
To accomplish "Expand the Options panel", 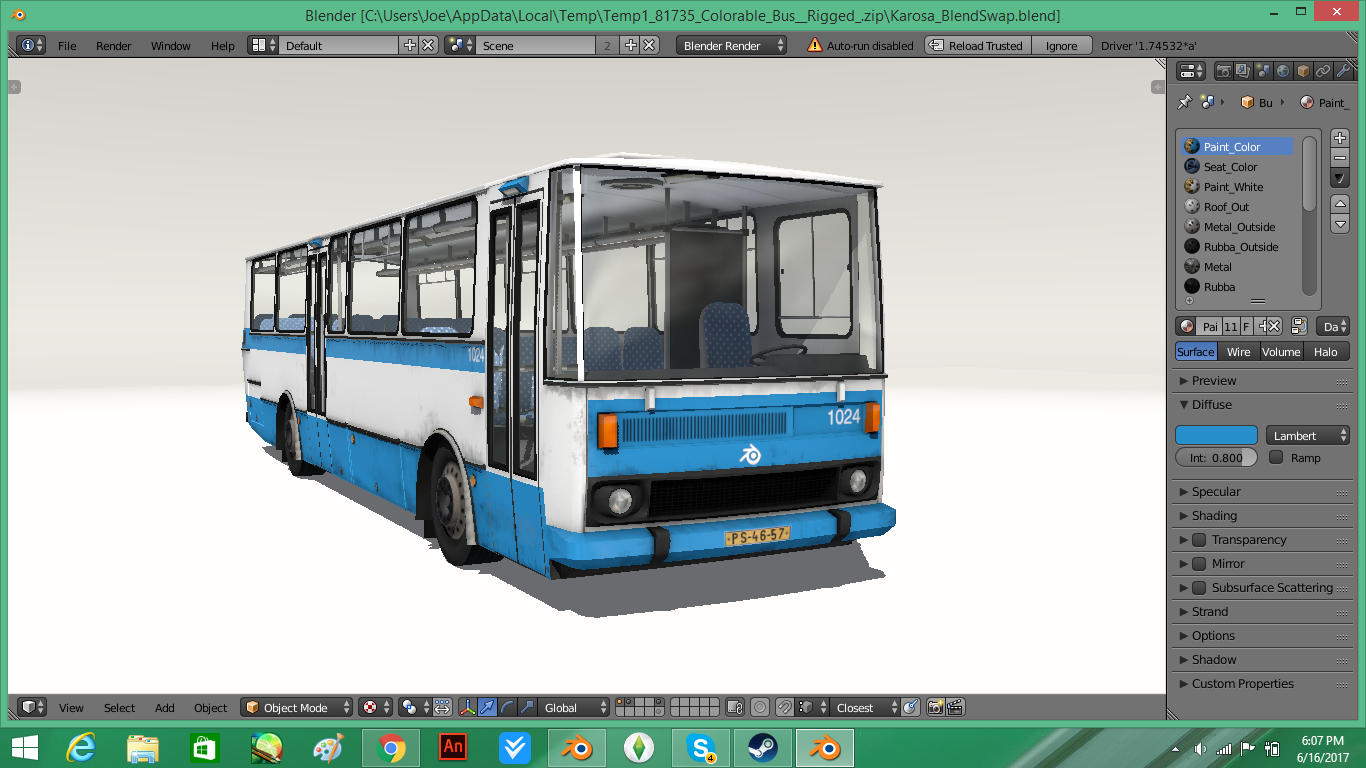I will tap(1261, 636).
